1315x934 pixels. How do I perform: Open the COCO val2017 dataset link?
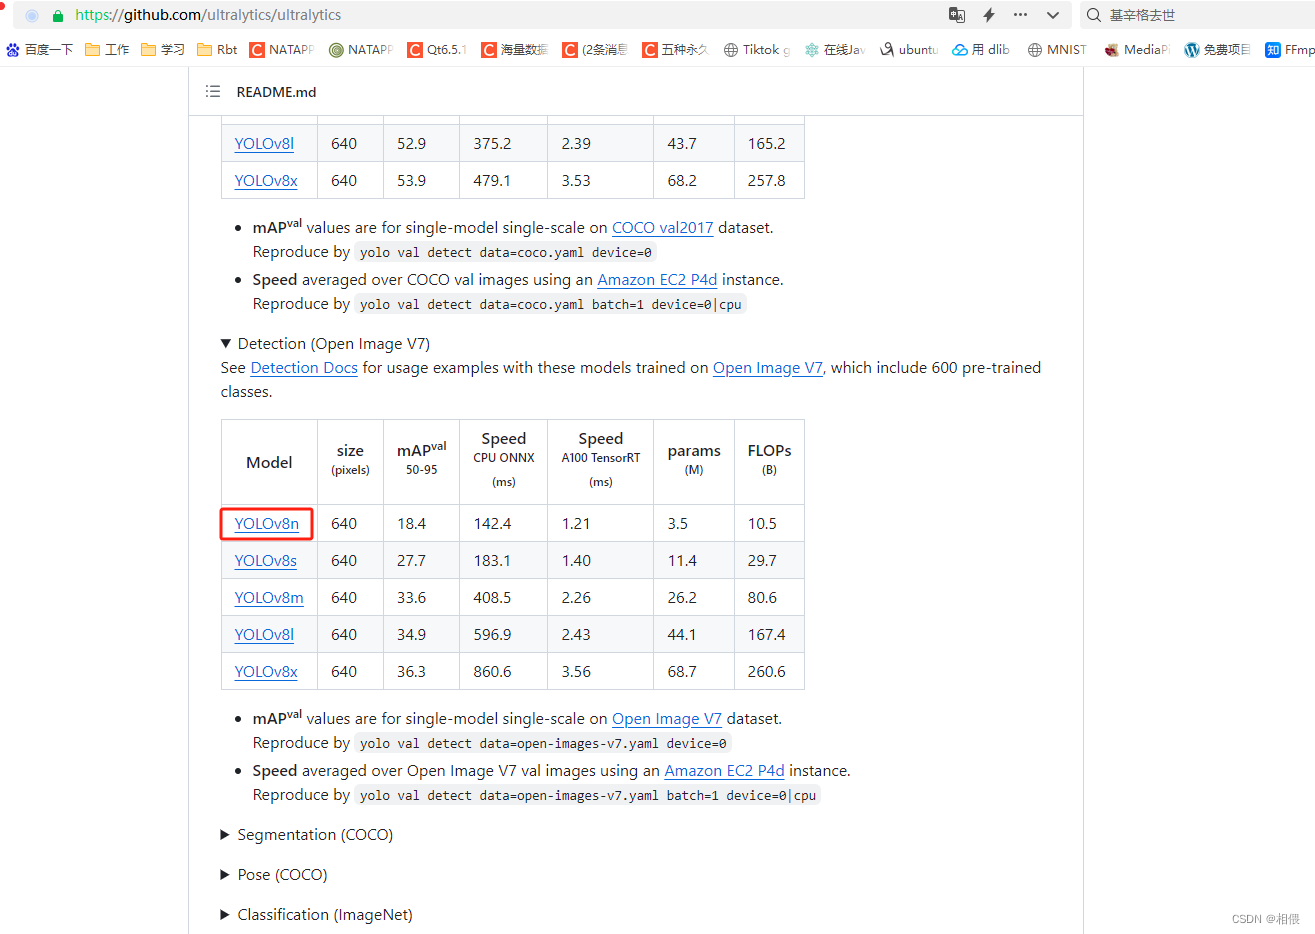click(662, 227)
